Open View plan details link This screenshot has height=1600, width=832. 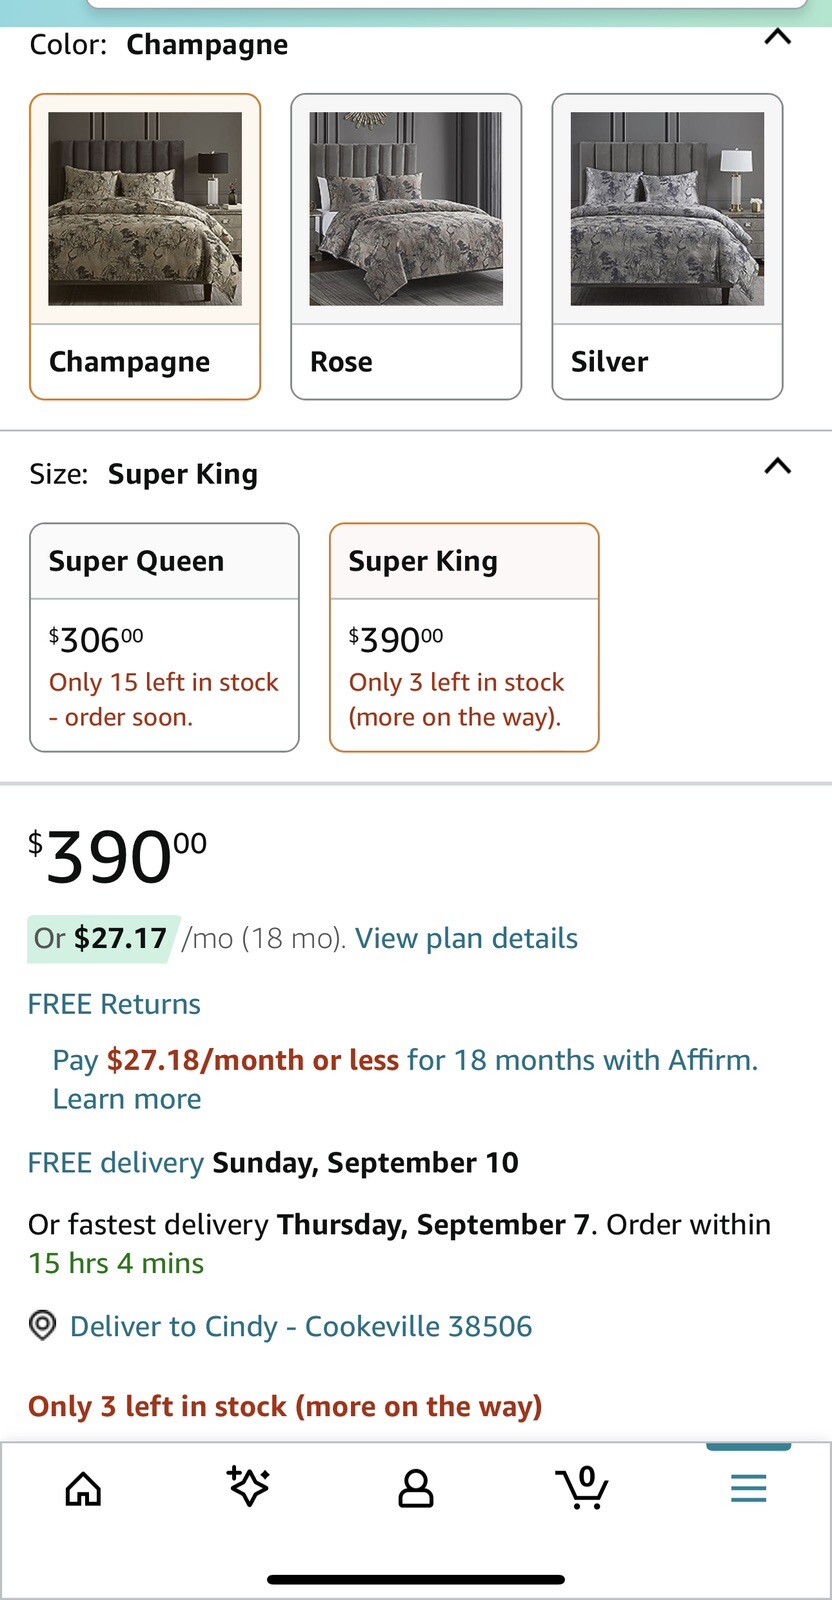pos(466,938)
